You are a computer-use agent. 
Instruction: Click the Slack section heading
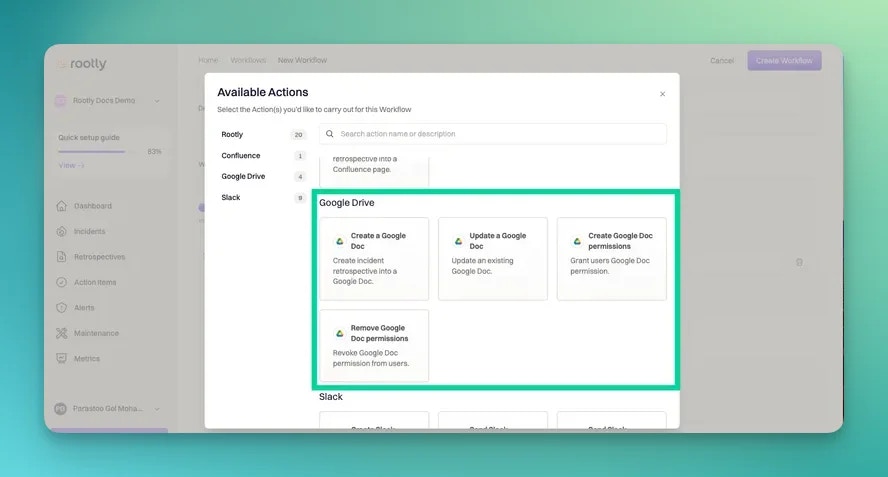point(331,397)
